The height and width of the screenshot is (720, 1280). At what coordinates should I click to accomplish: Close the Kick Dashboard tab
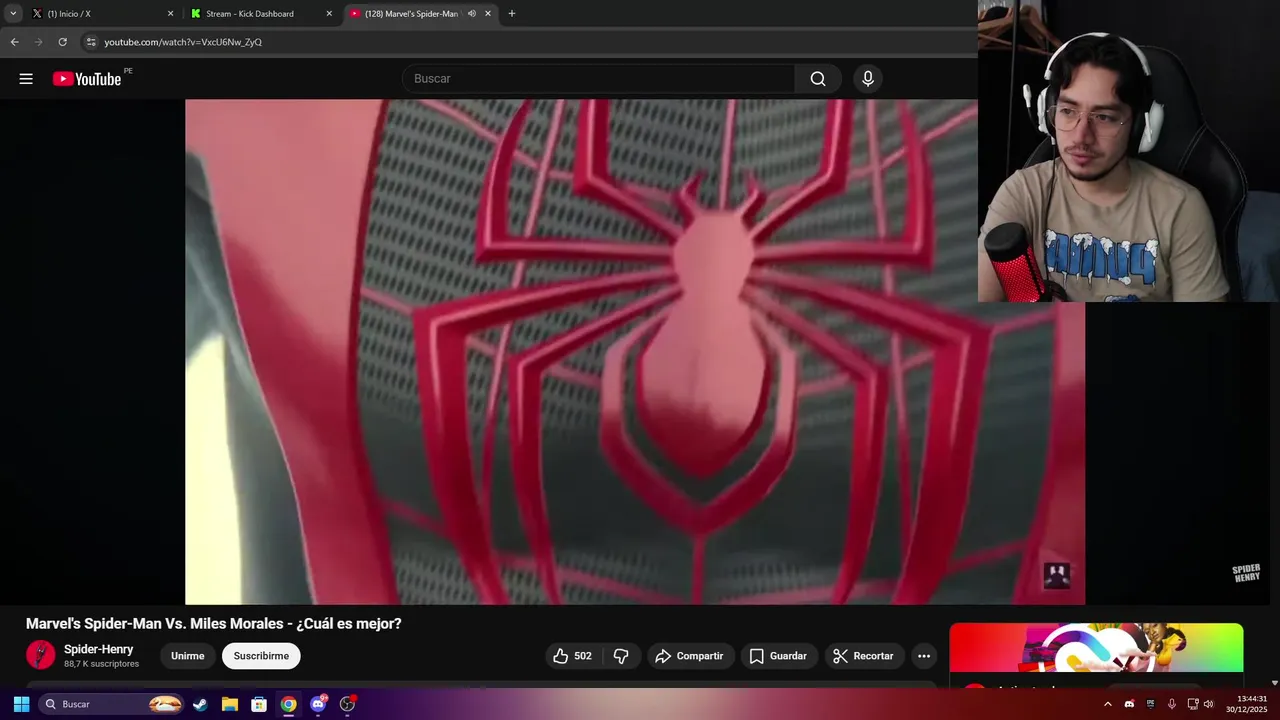click(329, 14)
